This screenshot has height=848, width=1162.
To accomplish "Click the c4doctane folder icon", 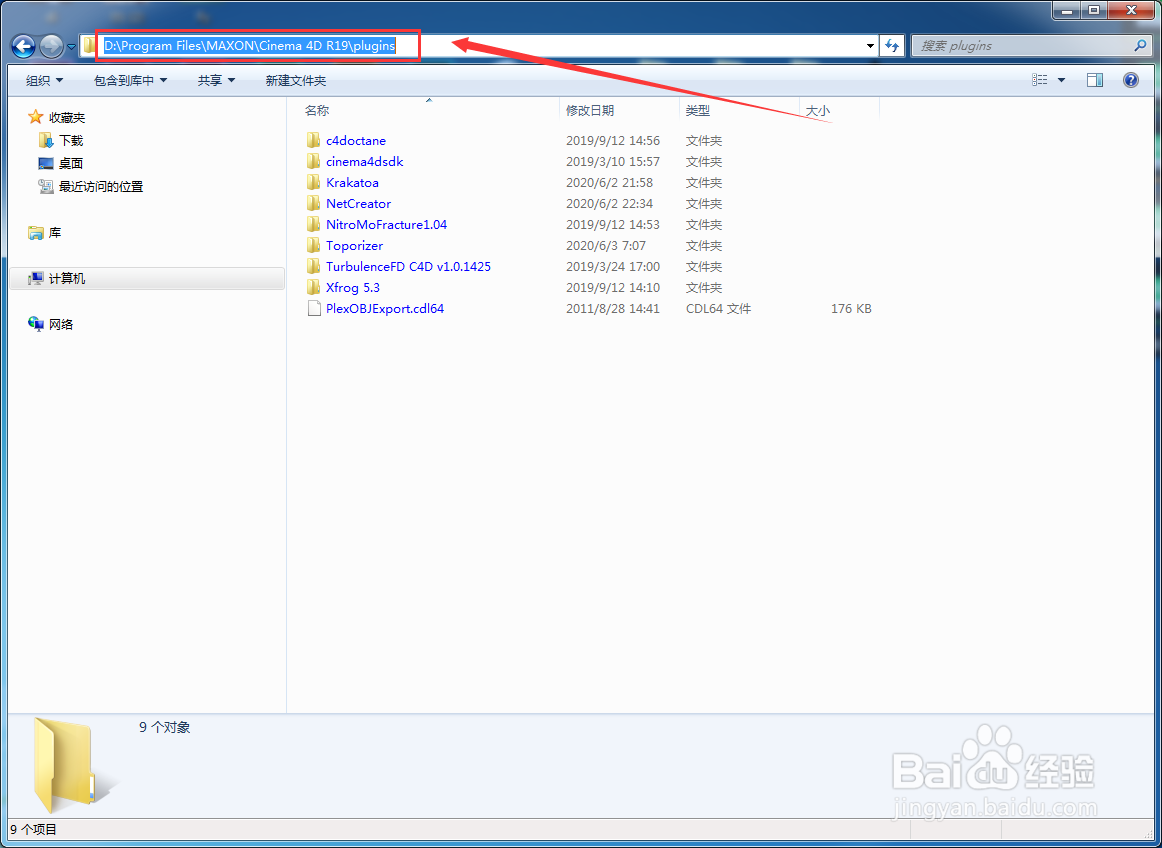I will [x=313, y=140].
